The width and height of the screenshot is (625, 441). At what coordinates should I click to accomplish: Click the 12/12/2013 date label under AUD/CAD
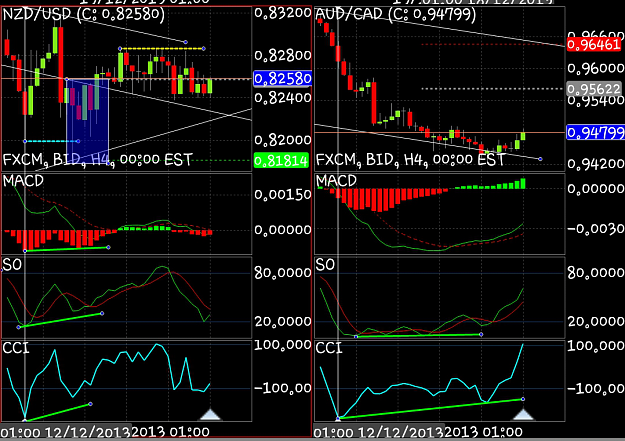pyautogui.click(x=401, y=433)
